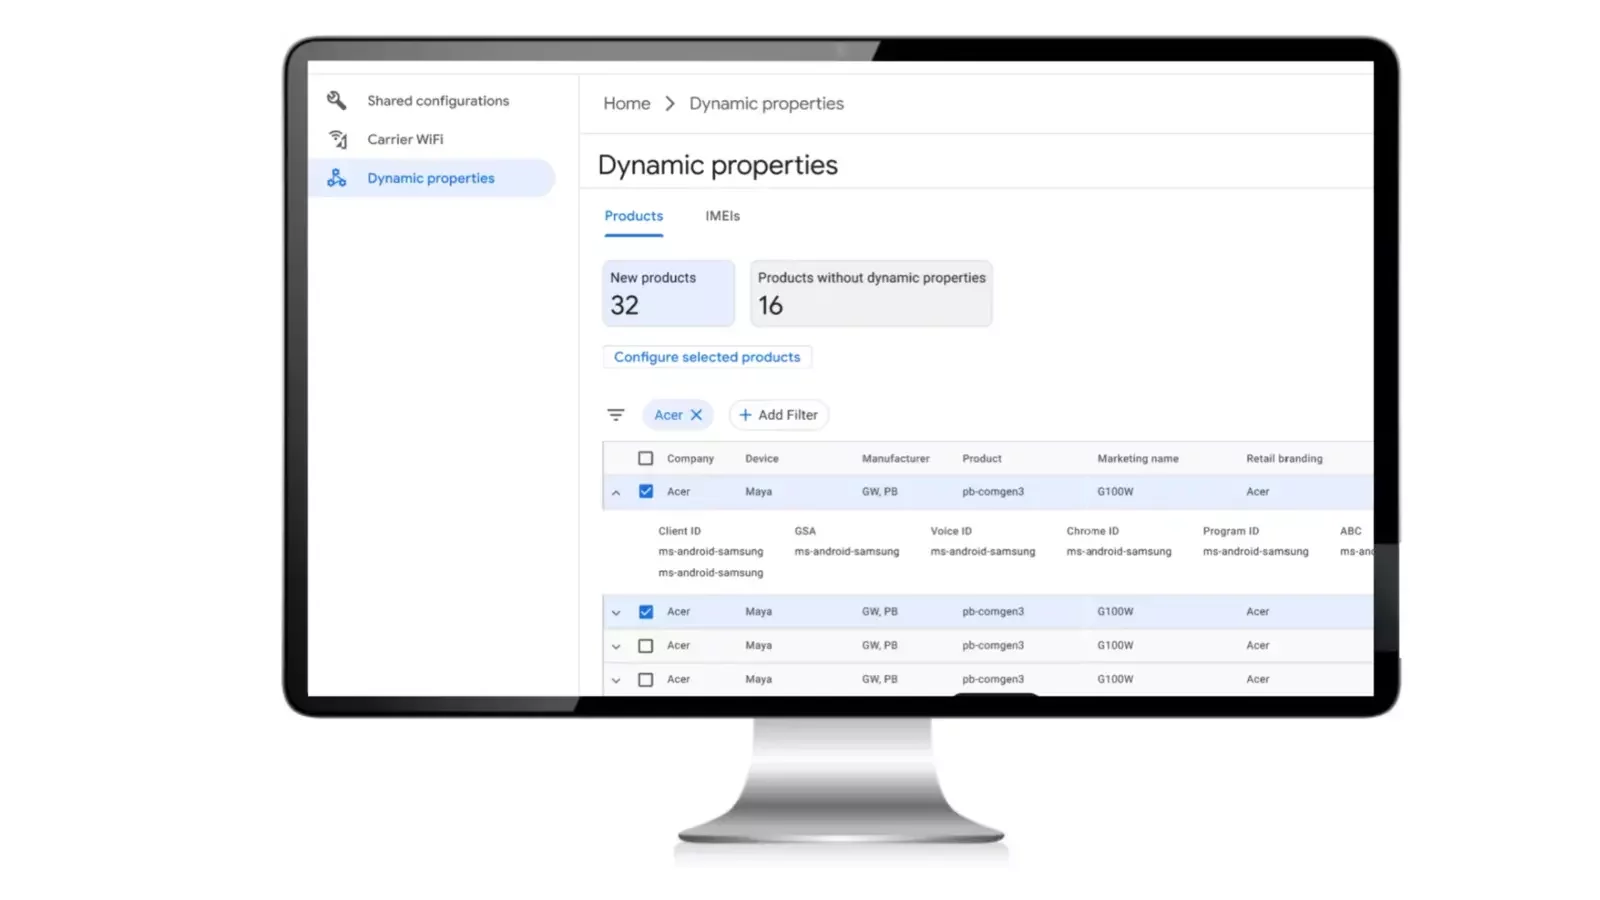1600x900 pixels.
Task: Click Configure selected products button
Action: click(707, 357)
